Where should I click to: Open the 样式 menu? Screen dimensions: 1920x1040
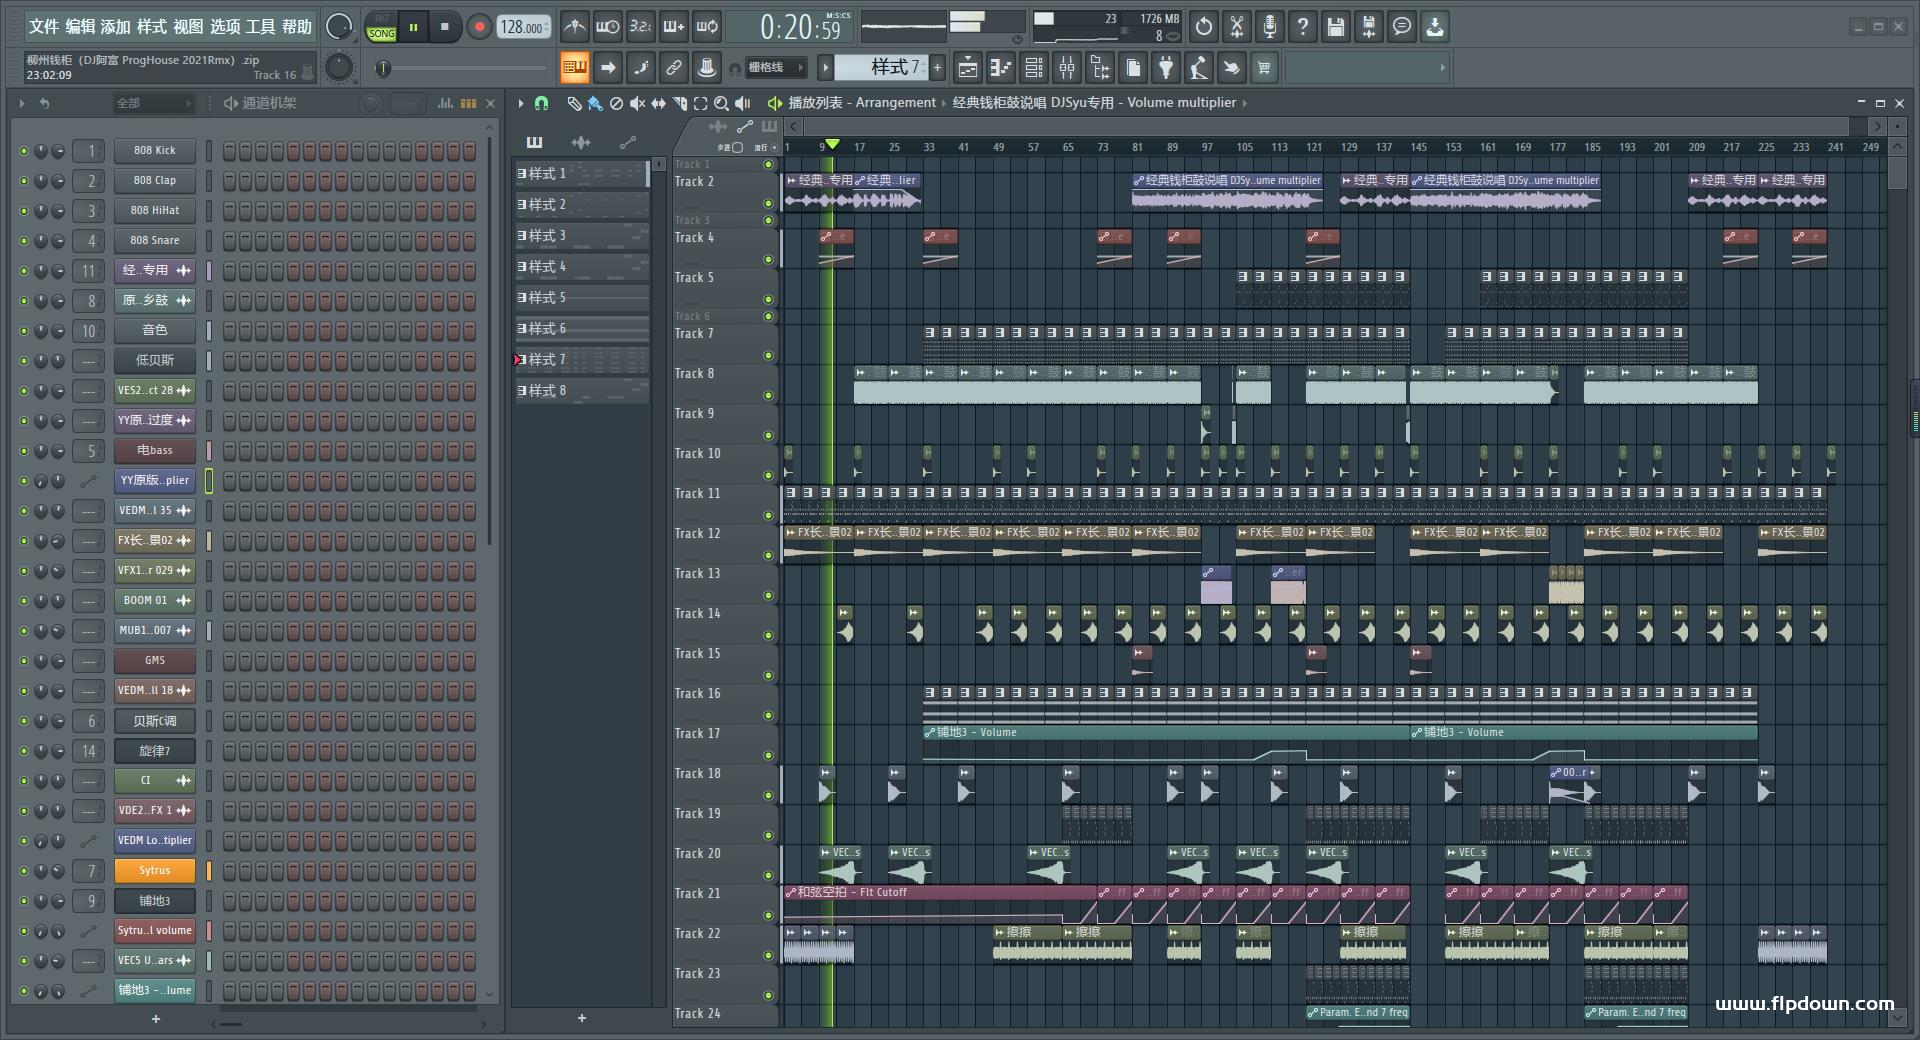coord(152,27)
